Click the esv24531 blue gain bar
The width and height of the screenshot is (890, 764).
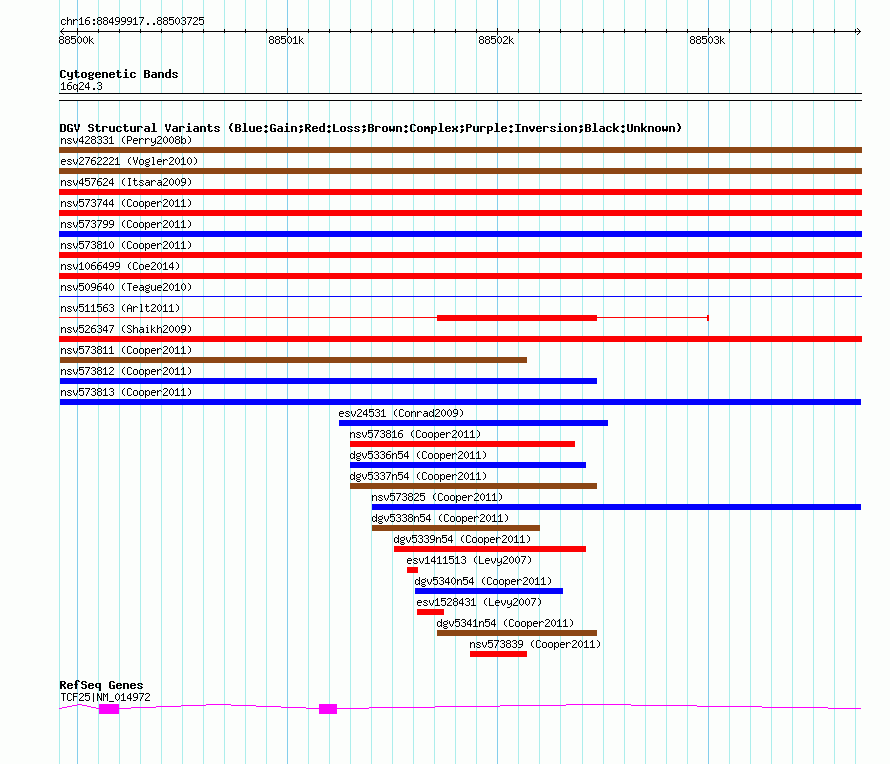point(473,423)
